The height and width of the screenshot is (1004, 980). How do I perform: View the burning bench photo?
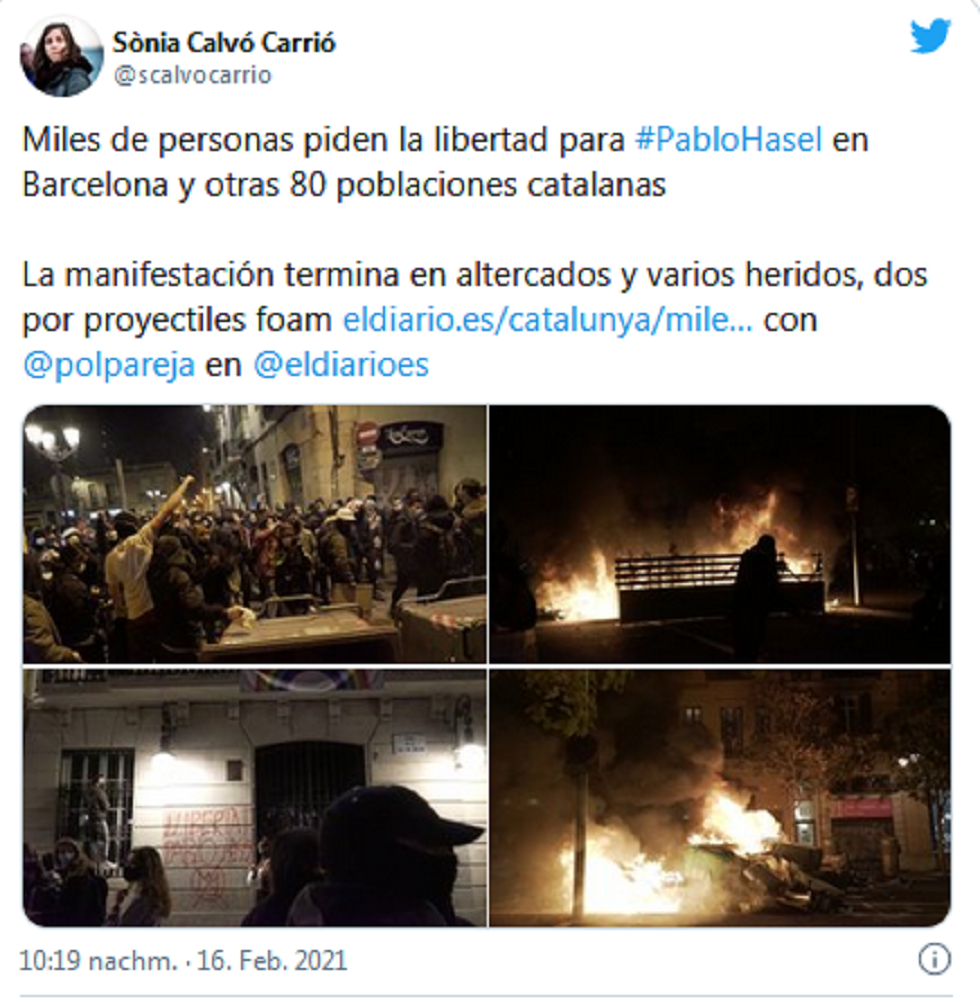720,534
